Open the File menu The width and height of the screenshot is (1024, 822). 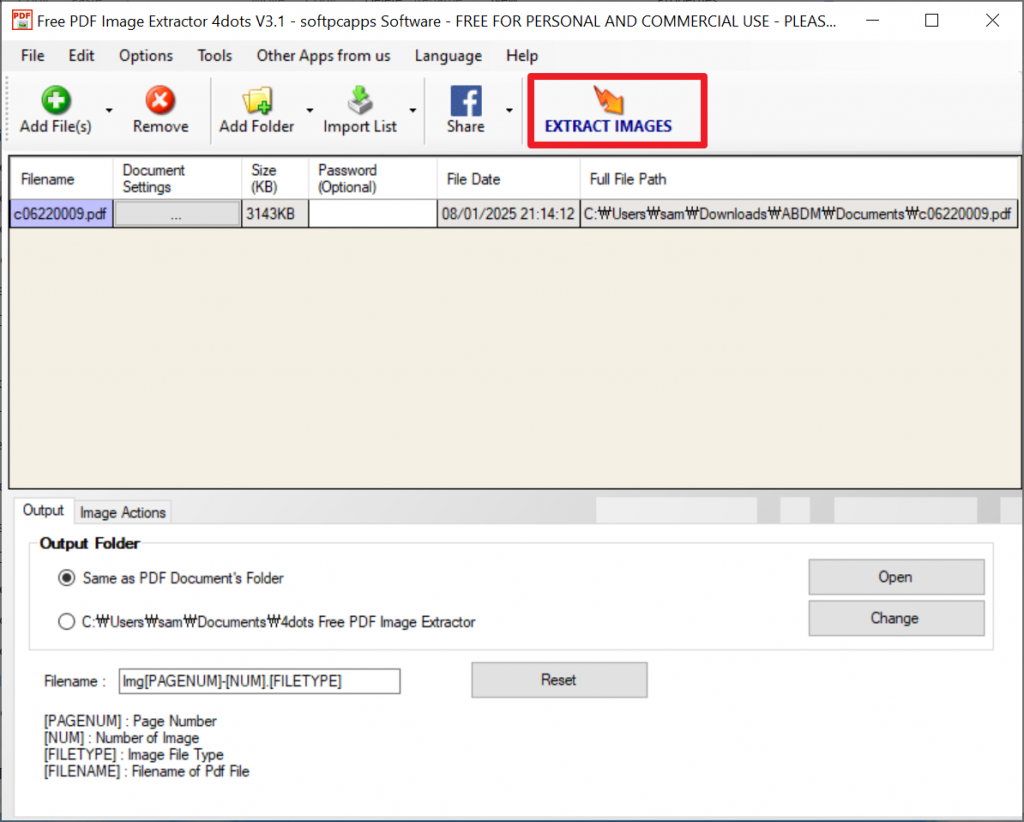(33, 55)
